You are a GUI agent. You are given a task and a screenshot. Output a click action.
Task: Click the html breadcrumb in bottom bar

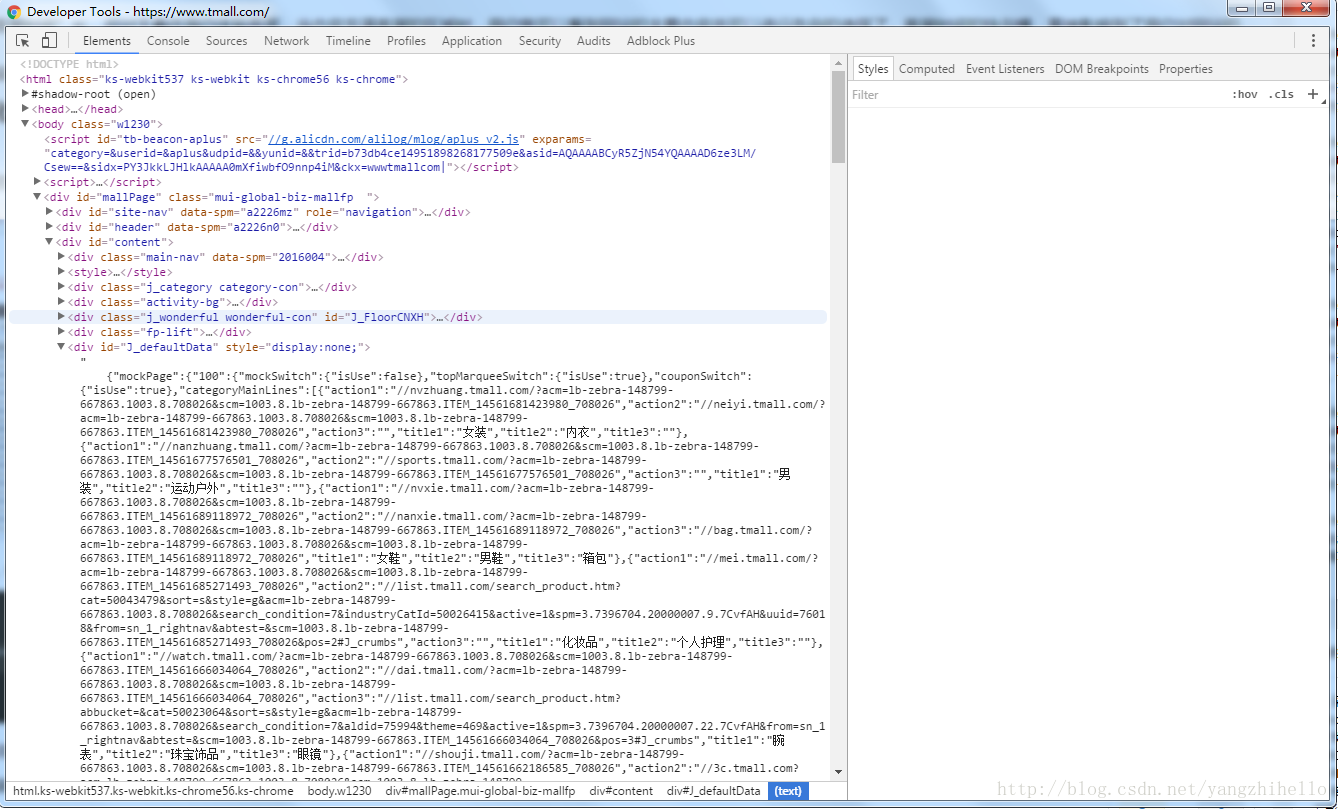(153, 791)
